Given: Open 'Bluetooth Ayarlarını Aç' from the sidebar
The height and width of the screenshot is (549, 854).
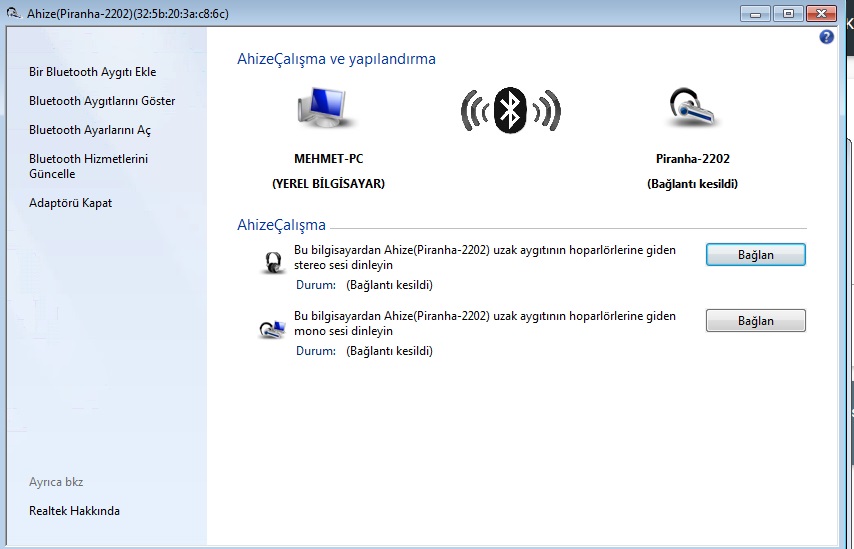Looking at the screenshot, I should (x=90, y=130).
